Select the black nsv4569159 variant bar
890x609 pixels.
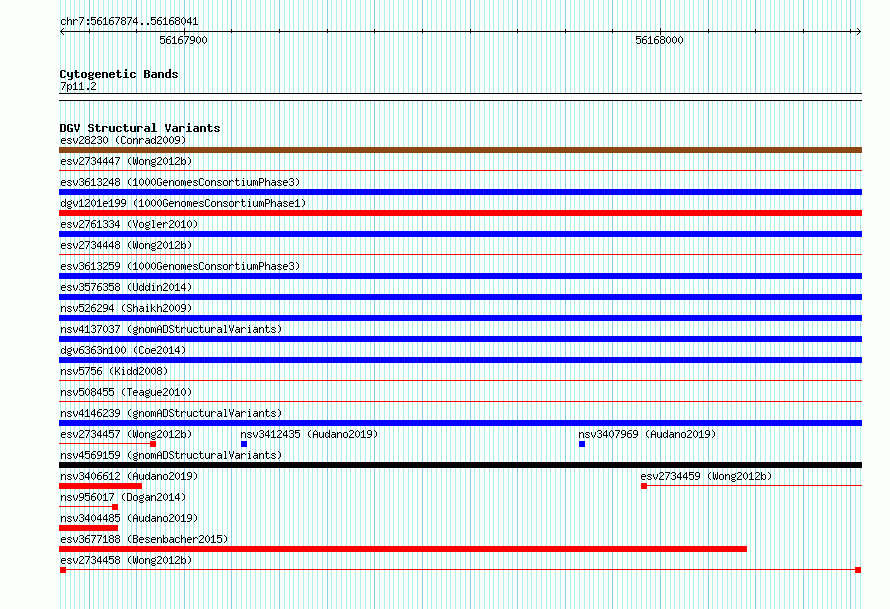pos(460,465)
